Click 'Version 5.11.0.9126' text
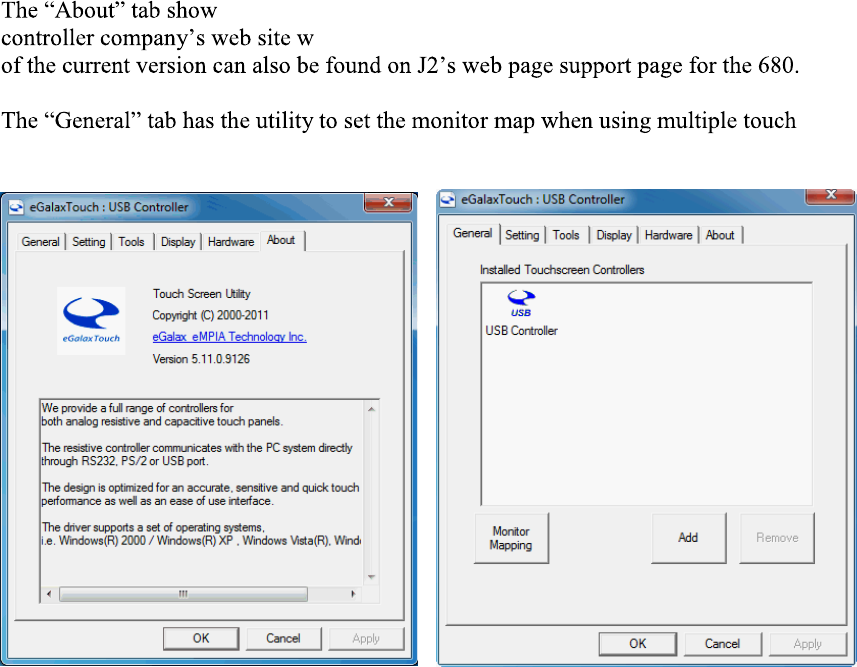The image size is (857, 667). (x=201, y=359)
